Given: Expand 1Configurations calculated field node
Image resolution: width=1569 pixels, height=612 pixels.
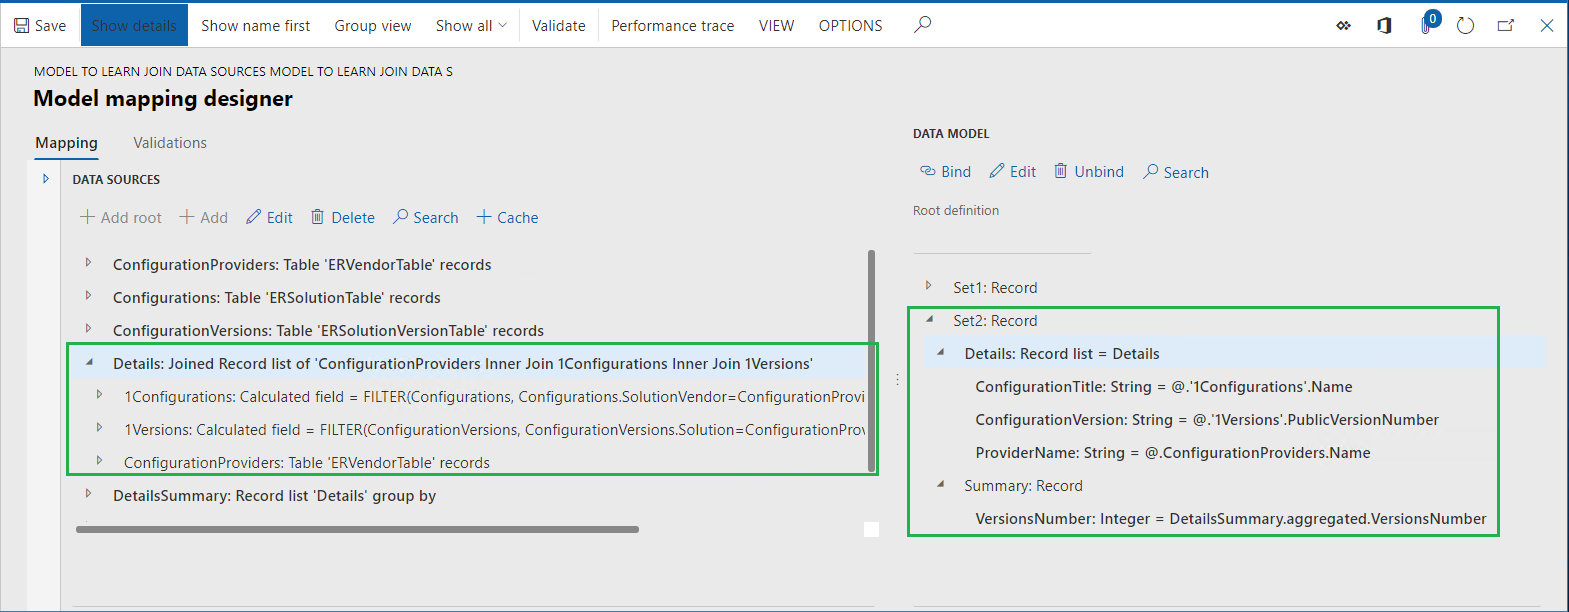Looking at the screenshot, I should pos(99,395).
